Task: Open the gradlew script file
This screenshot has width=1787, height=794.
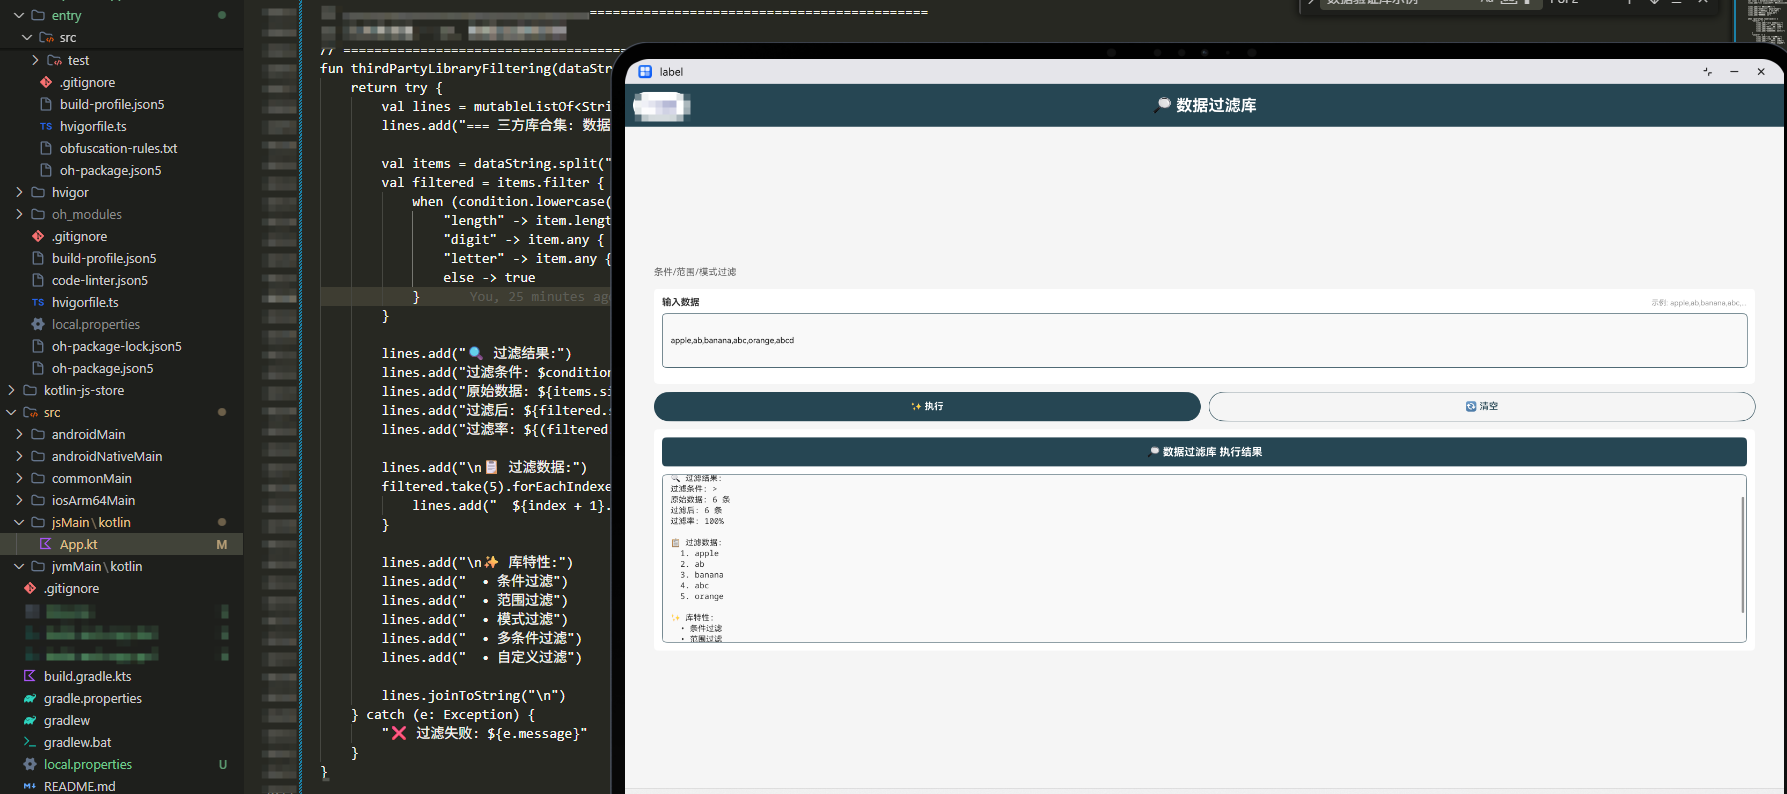Action: coord(66,720)
